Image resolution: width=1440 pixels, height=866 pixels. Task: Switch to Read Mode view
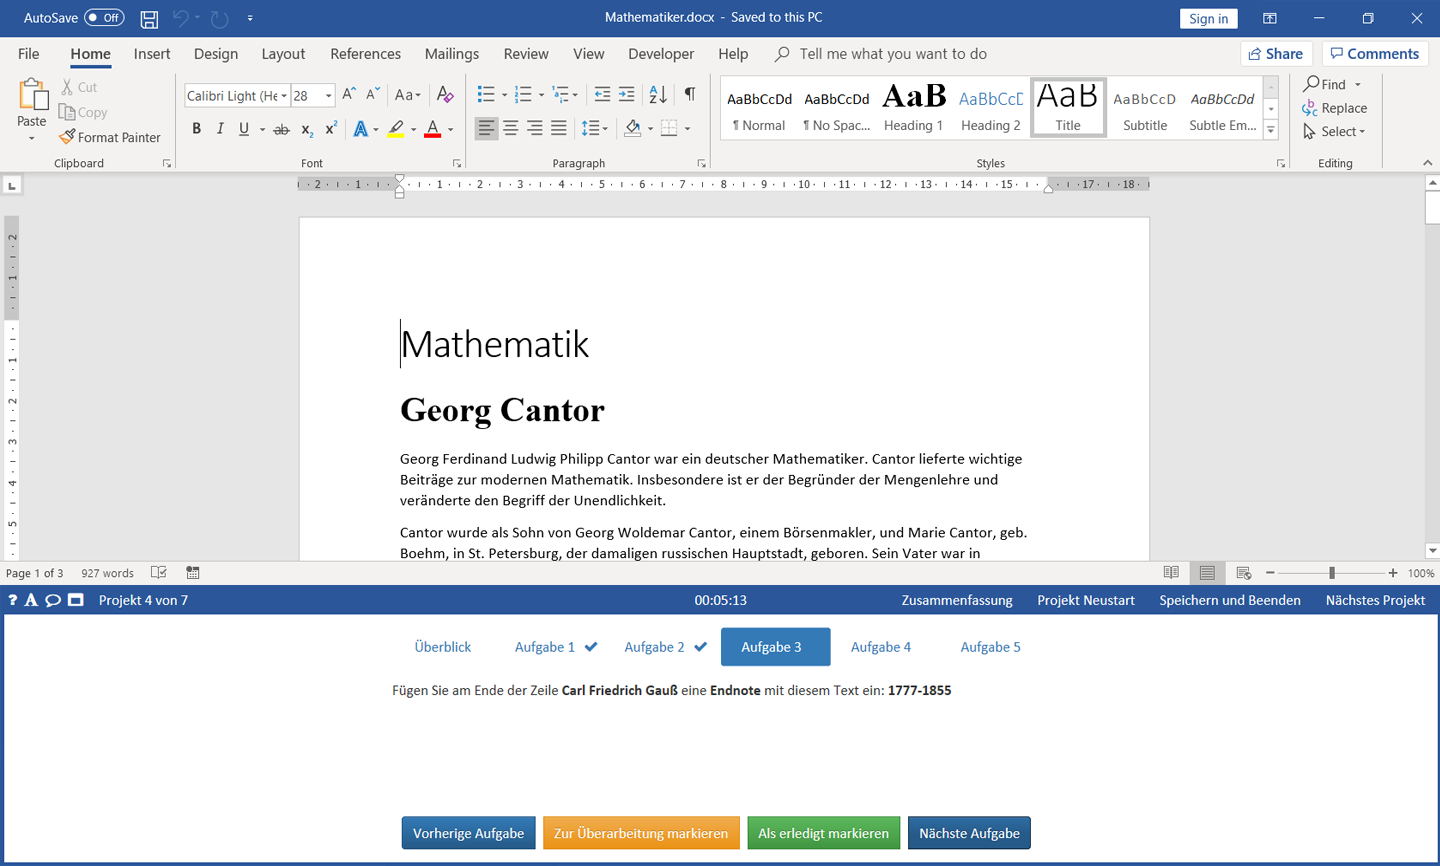click(x=1171, y=573)
